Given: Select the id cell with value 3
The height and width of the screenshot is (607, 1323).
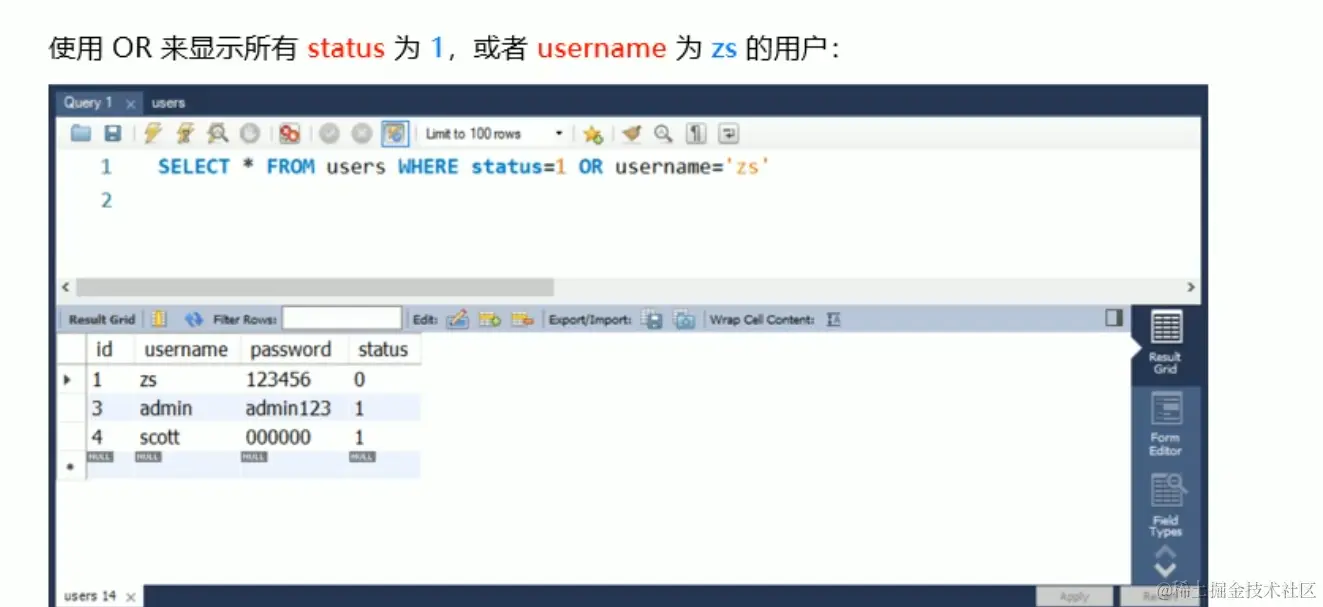Looking at the screenshot, I should click(111, 408).
